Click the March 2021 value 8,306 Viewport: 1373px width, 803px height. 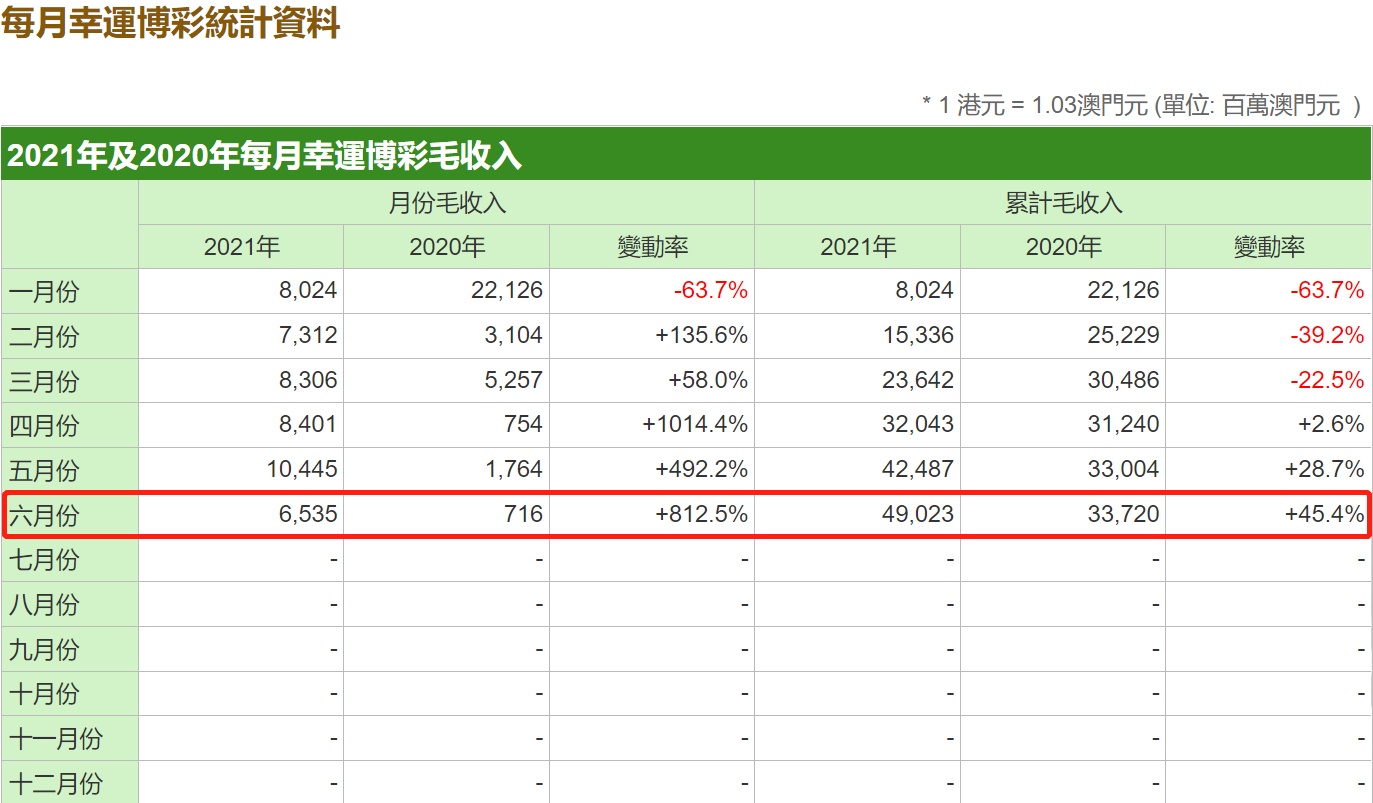pos(308,380)
